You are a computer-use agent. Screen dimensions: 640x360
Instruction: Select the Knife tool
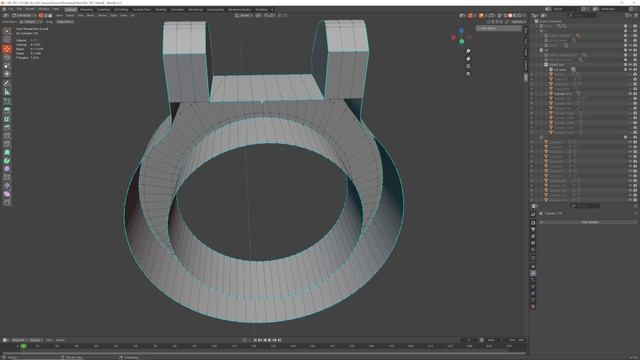click(x=7, y=144)
